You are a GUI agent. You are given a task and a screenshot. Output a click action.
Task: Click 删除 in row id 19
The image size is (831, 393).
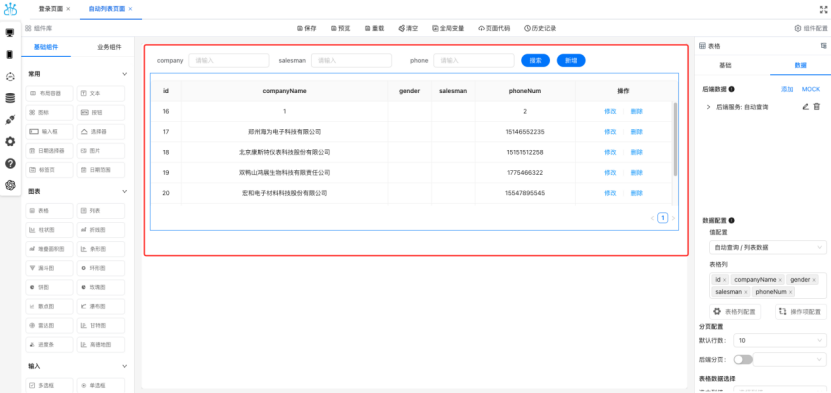pos(636,173)
